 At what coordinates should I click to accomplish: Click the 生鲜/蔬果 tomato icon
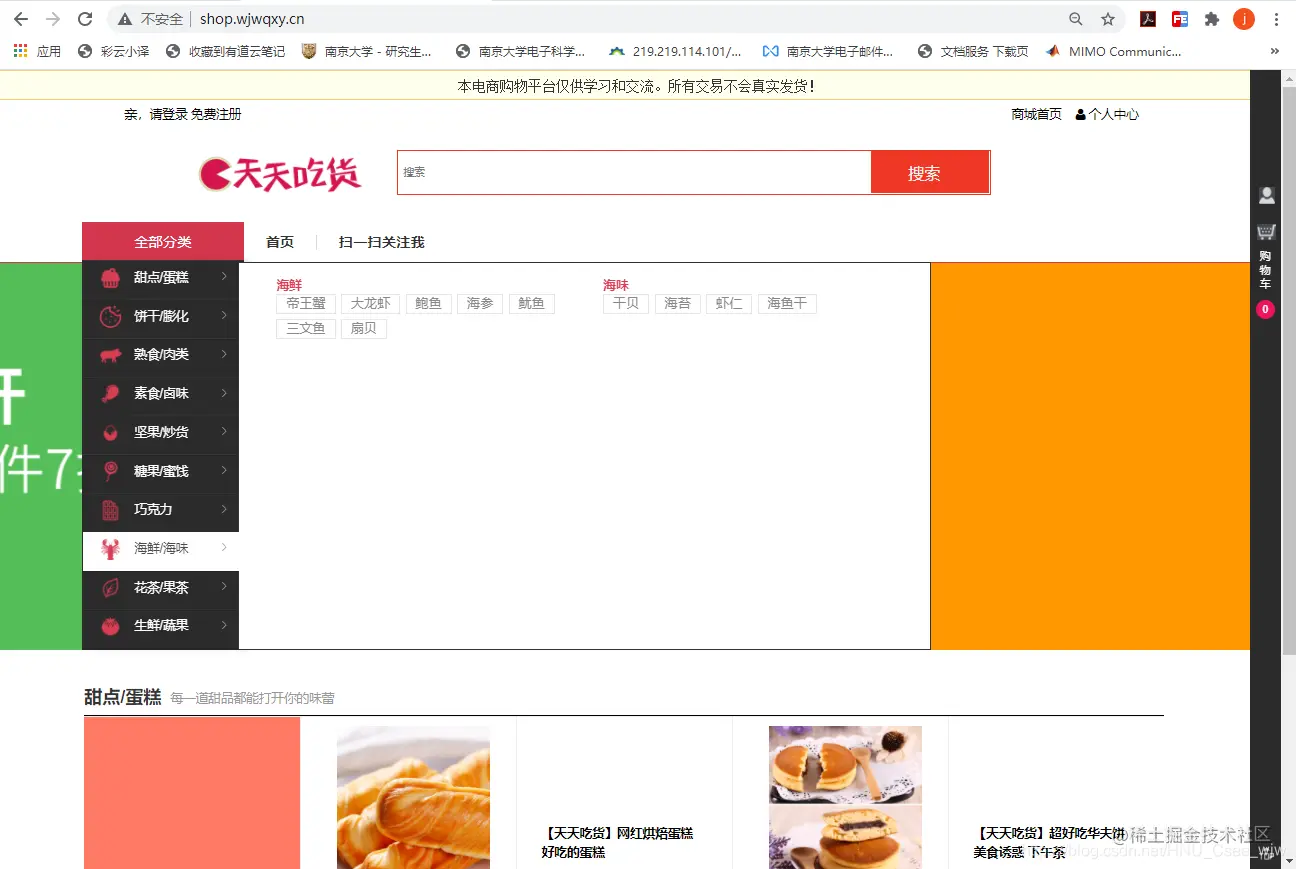coord(110,625)
